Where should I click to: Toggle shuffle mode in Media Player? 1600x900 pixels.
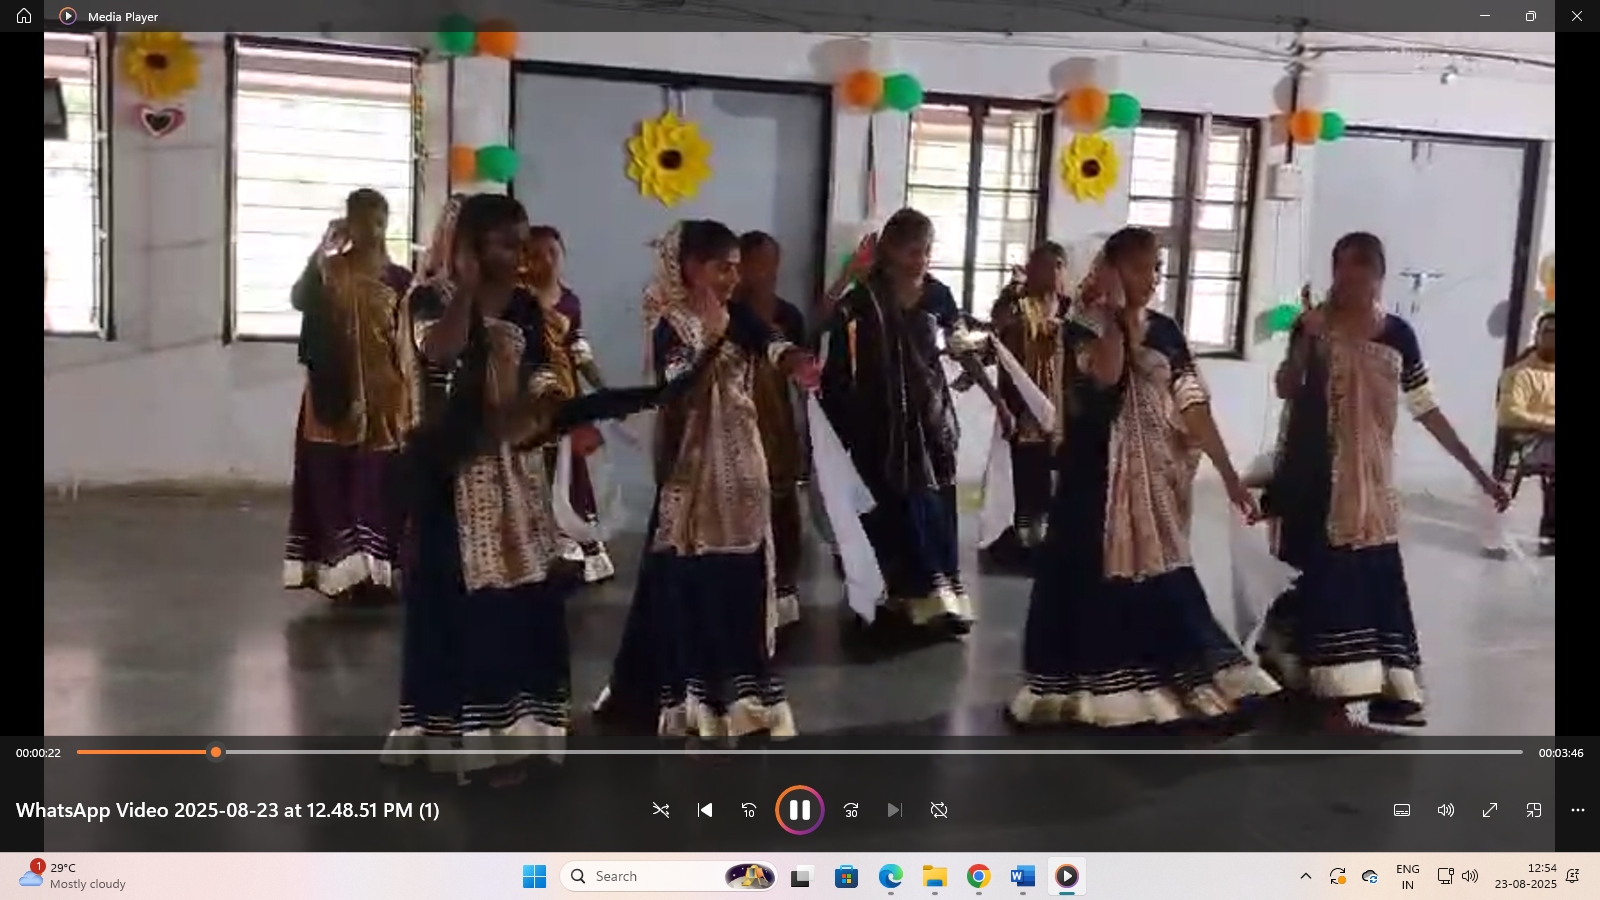click(661, 810)
